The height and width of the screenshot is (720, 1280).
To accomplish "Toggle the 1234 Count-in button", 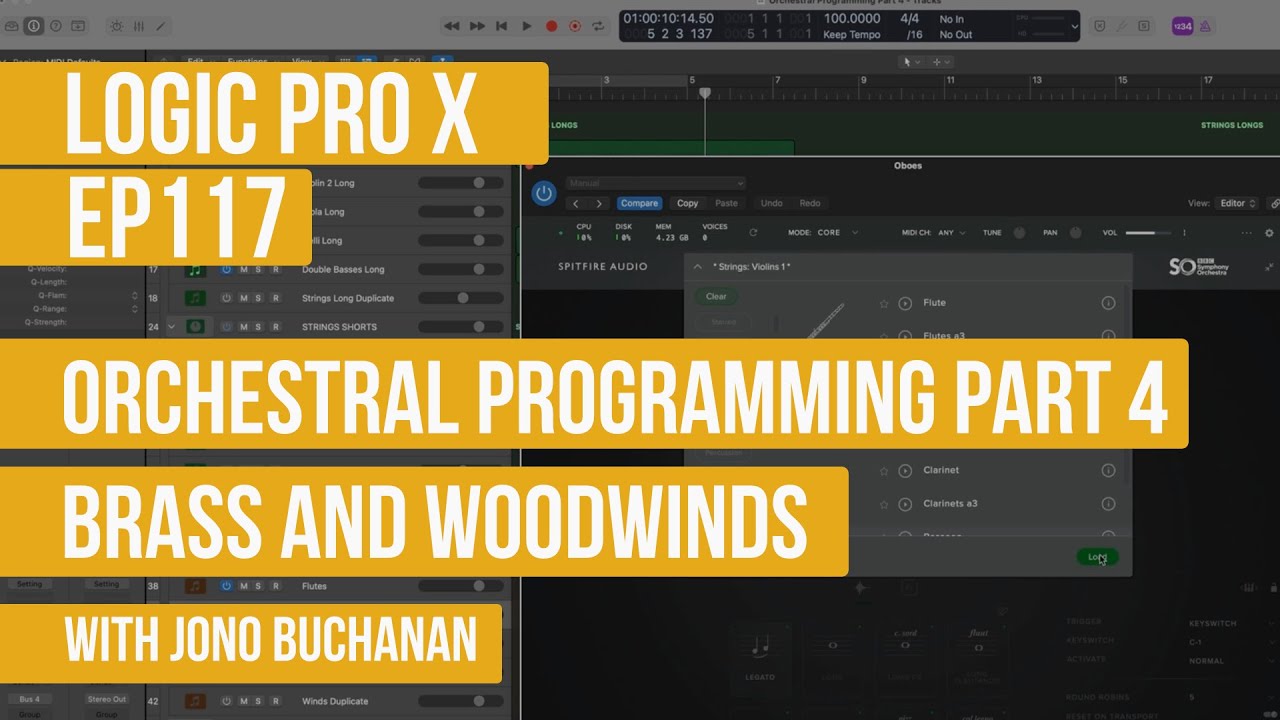I will [x=1182, y=26].
